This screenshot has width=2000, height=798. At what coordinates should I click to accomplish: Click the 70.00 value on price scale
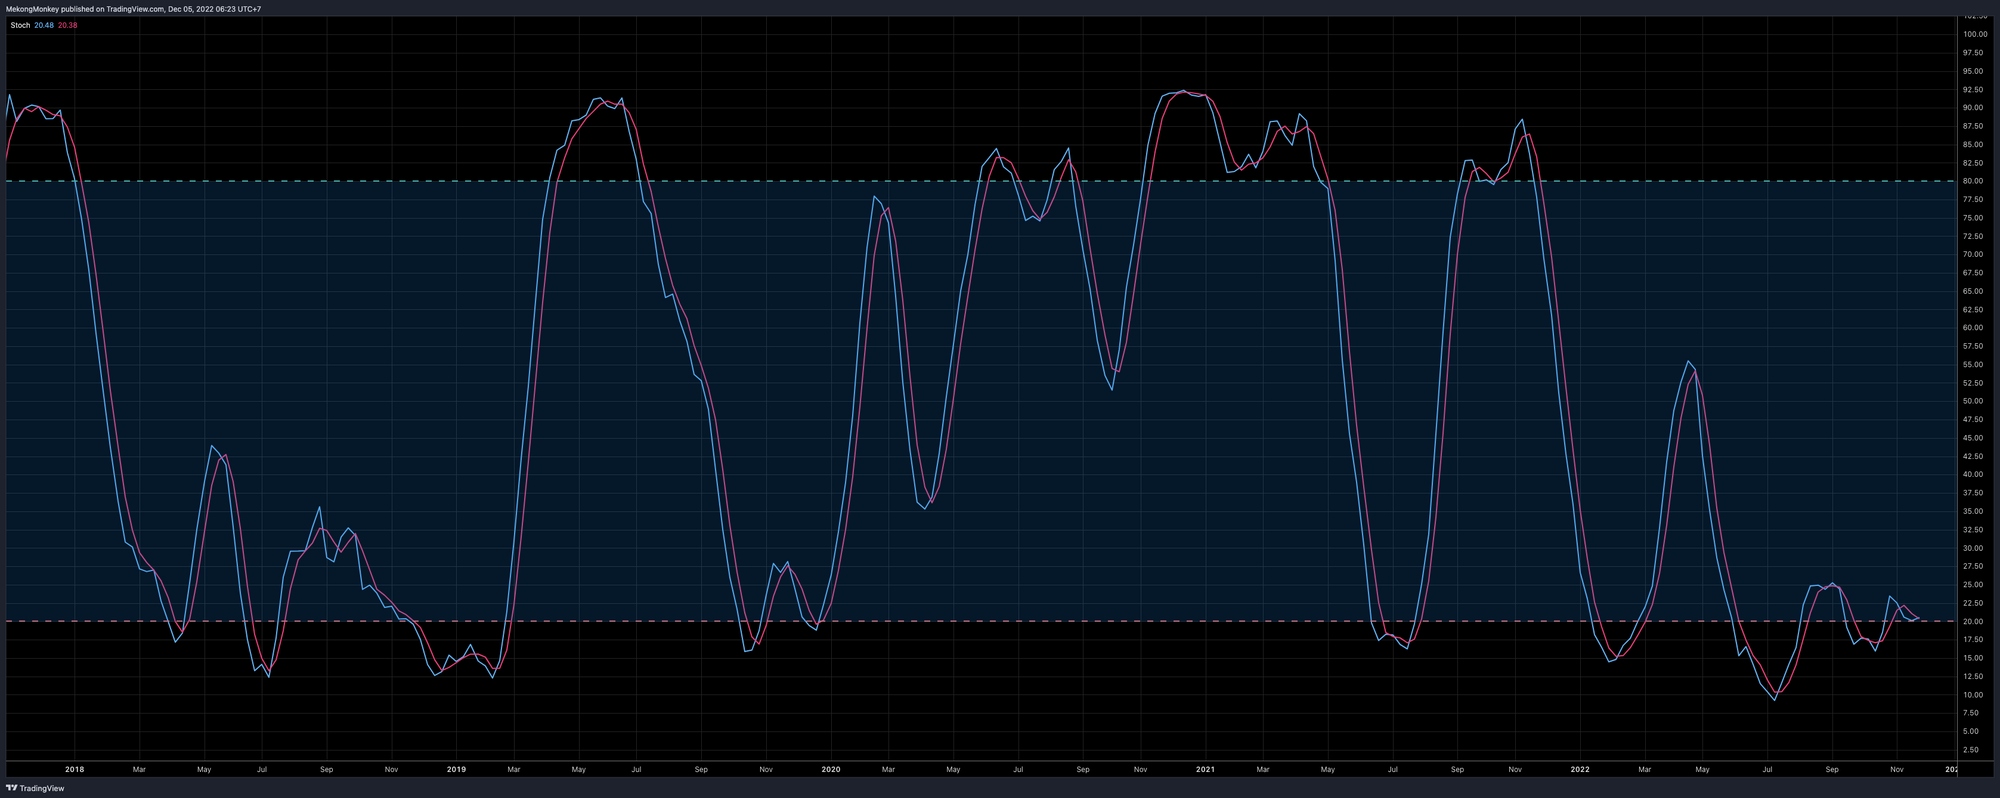point(1973,254)
